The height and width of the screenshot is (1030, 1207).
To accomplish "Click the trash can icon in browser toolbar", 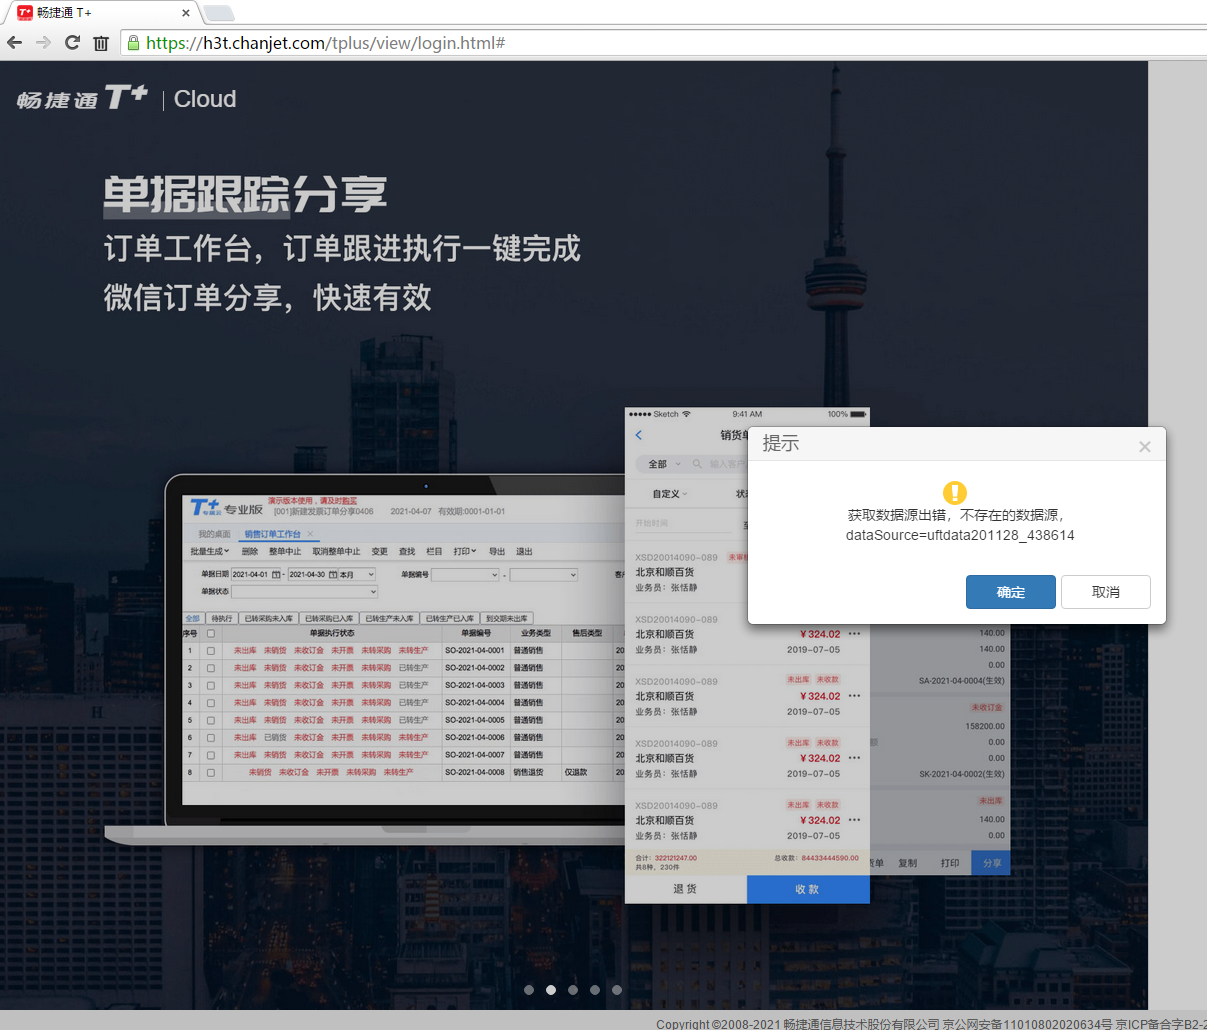I will (101, 43).
